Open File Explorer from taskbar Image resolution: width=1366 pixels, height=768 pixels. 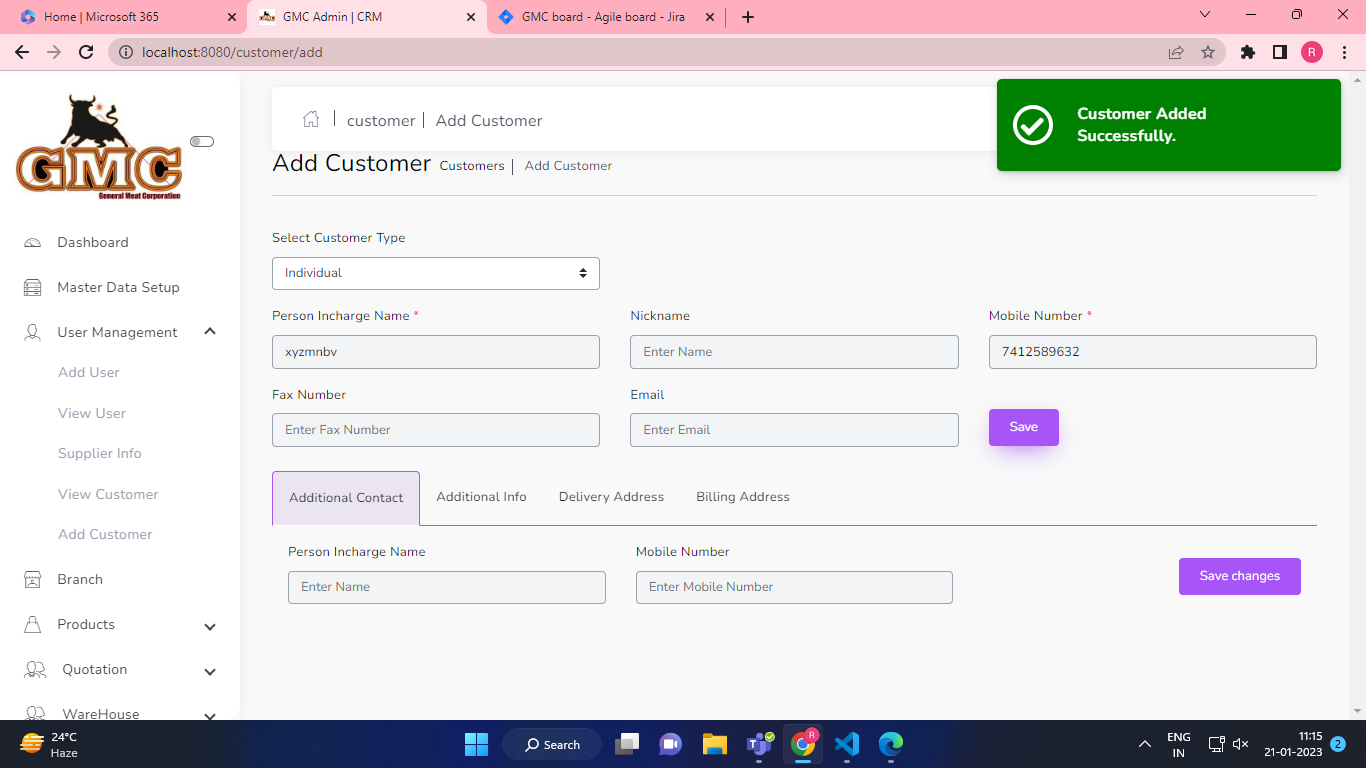(x=714, y=744)
